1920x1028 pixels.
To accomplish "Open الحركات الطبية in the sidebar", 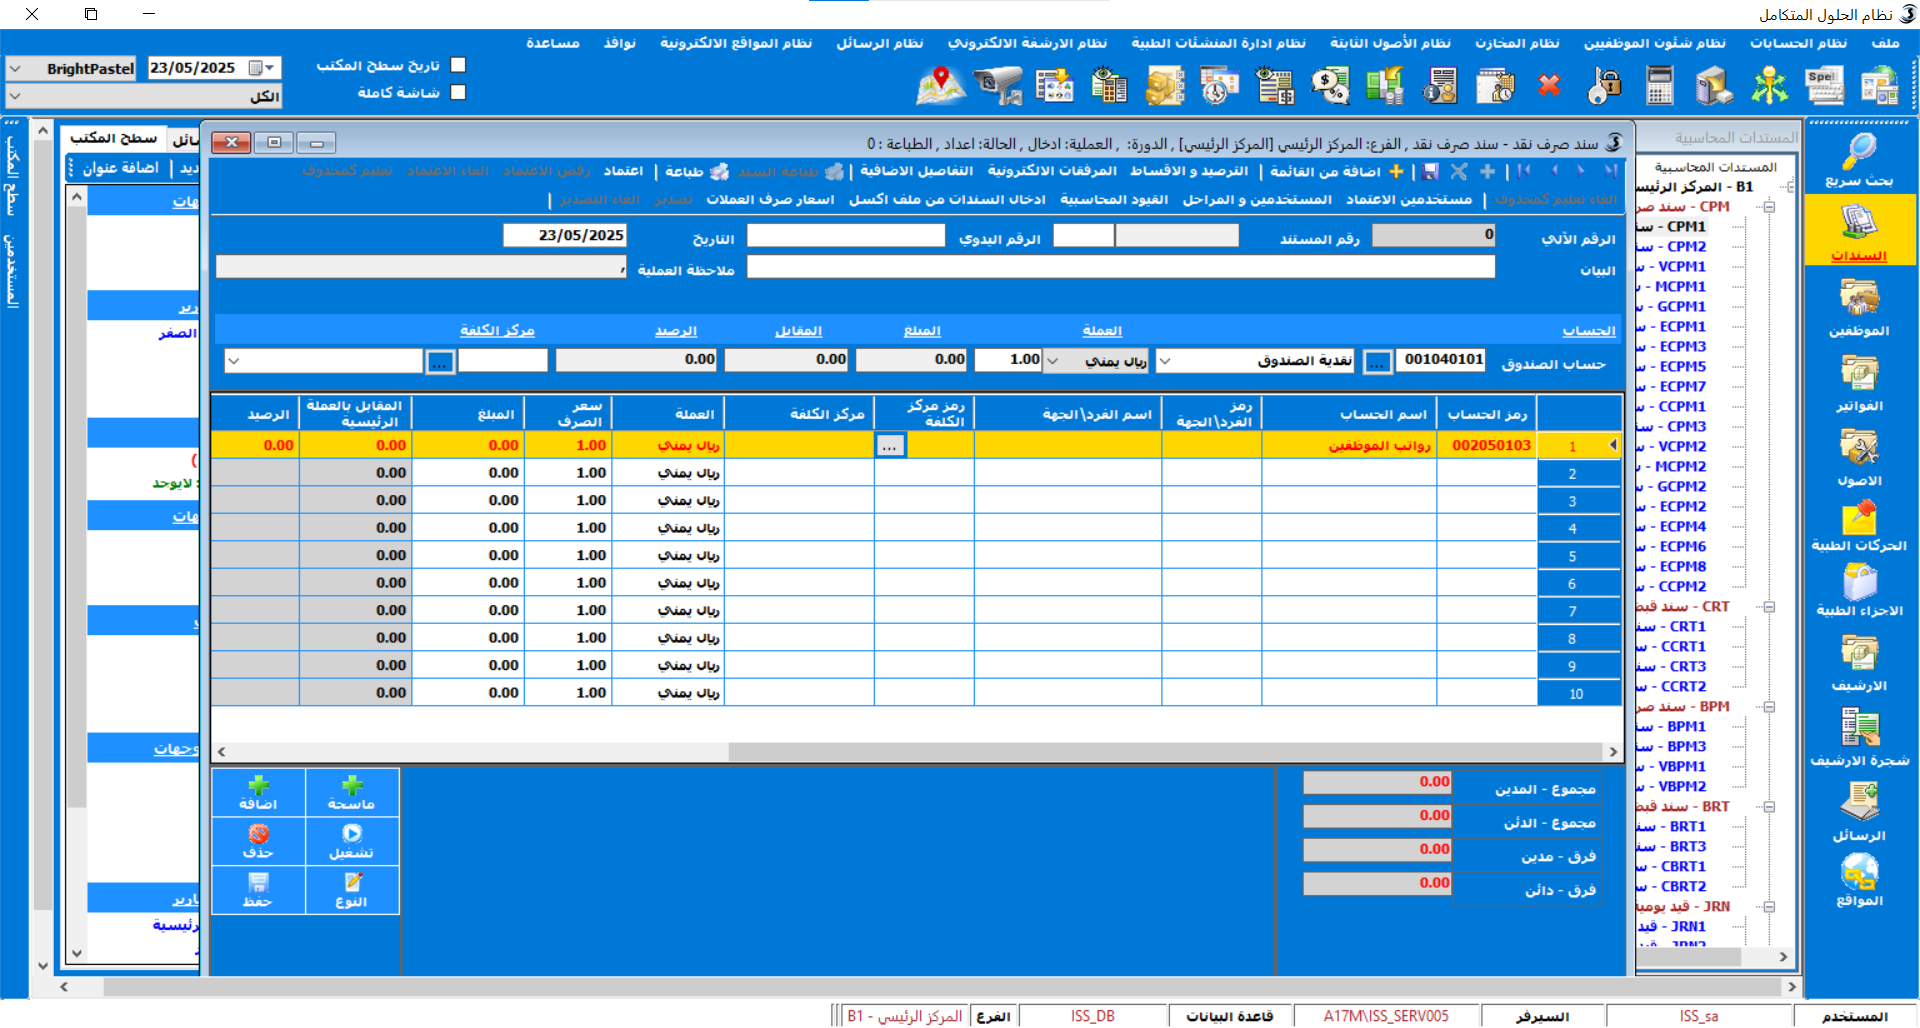I will click(x=1859, y=526).
